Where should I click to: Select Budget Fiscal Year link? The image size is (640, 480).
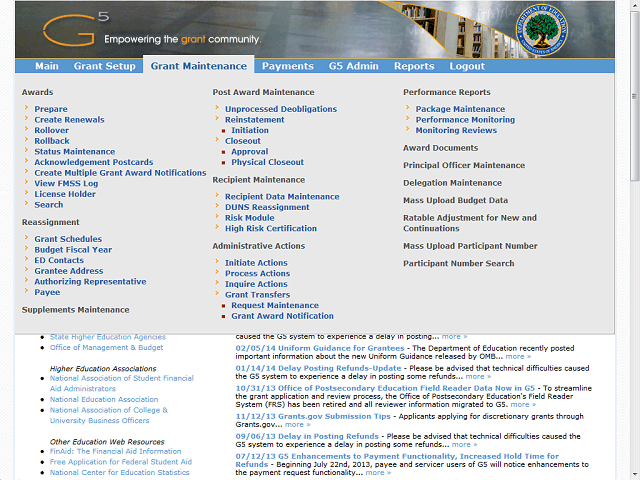73,249
